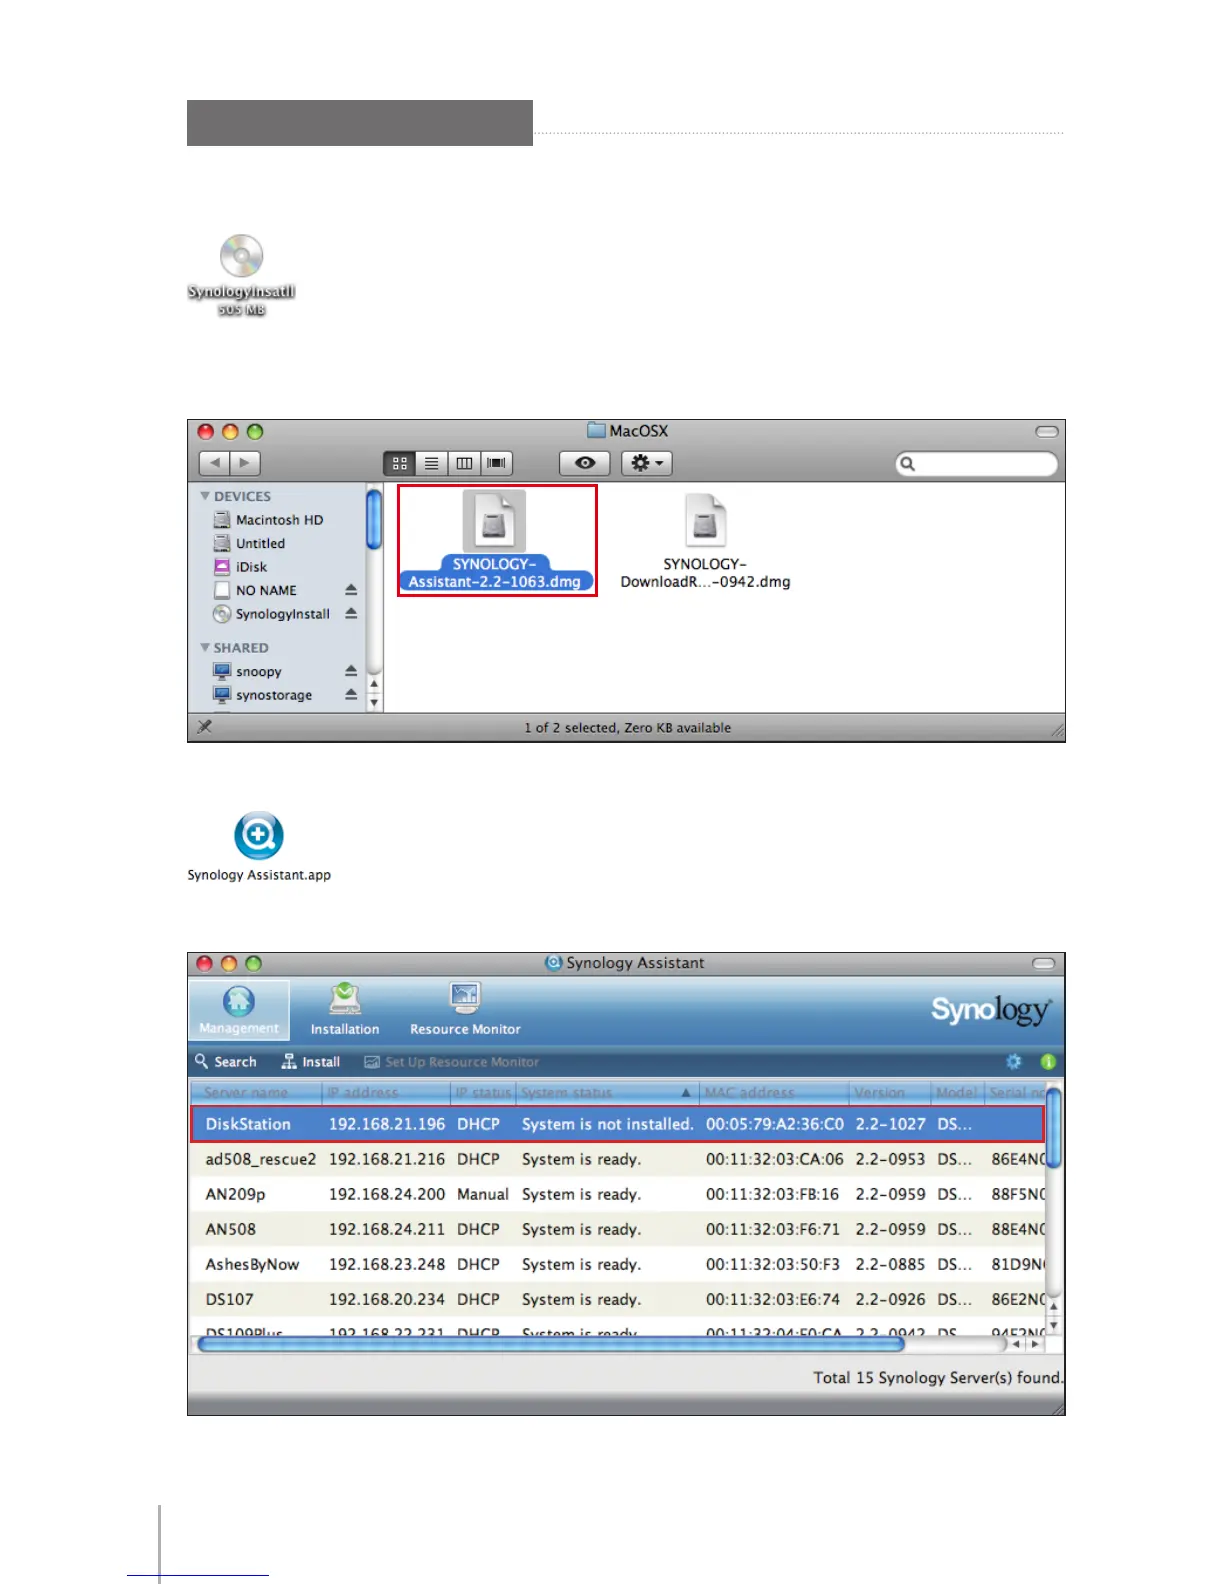Sort by Model column header
This screenshot has height=1584, width=1224.
point(958,1093)
